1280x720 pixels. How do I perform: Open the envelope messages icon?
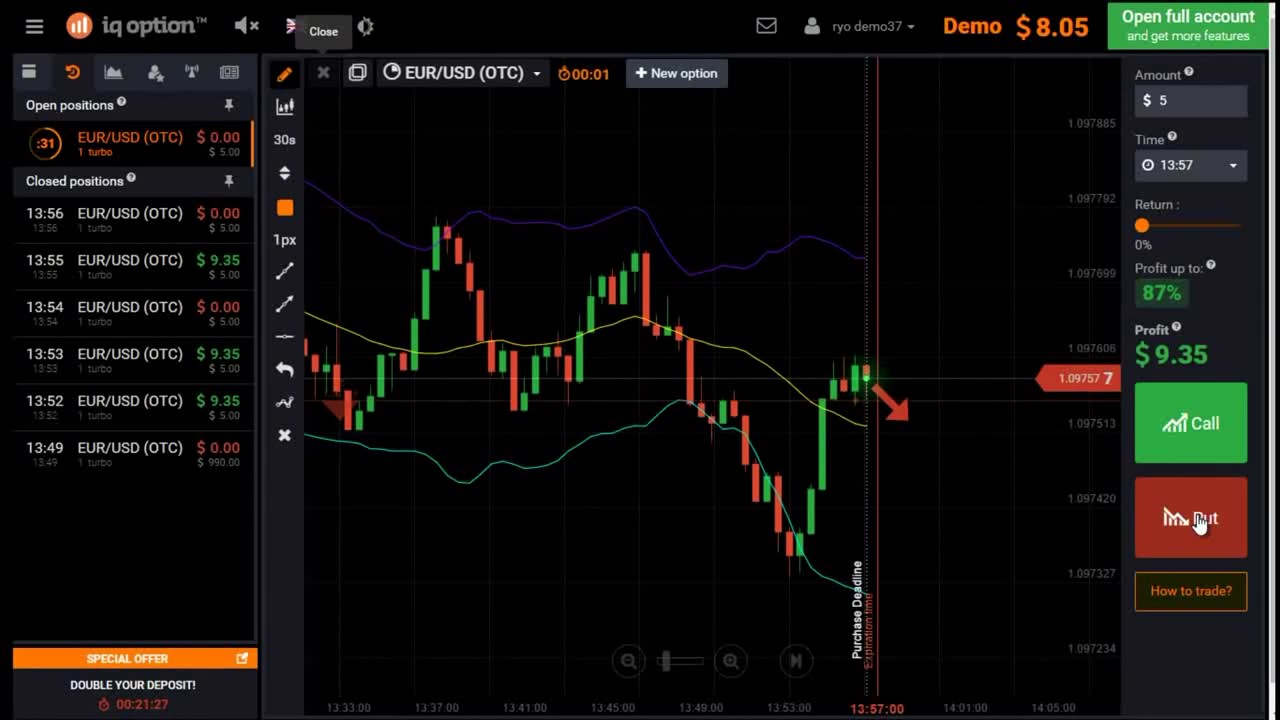[766, 26]
